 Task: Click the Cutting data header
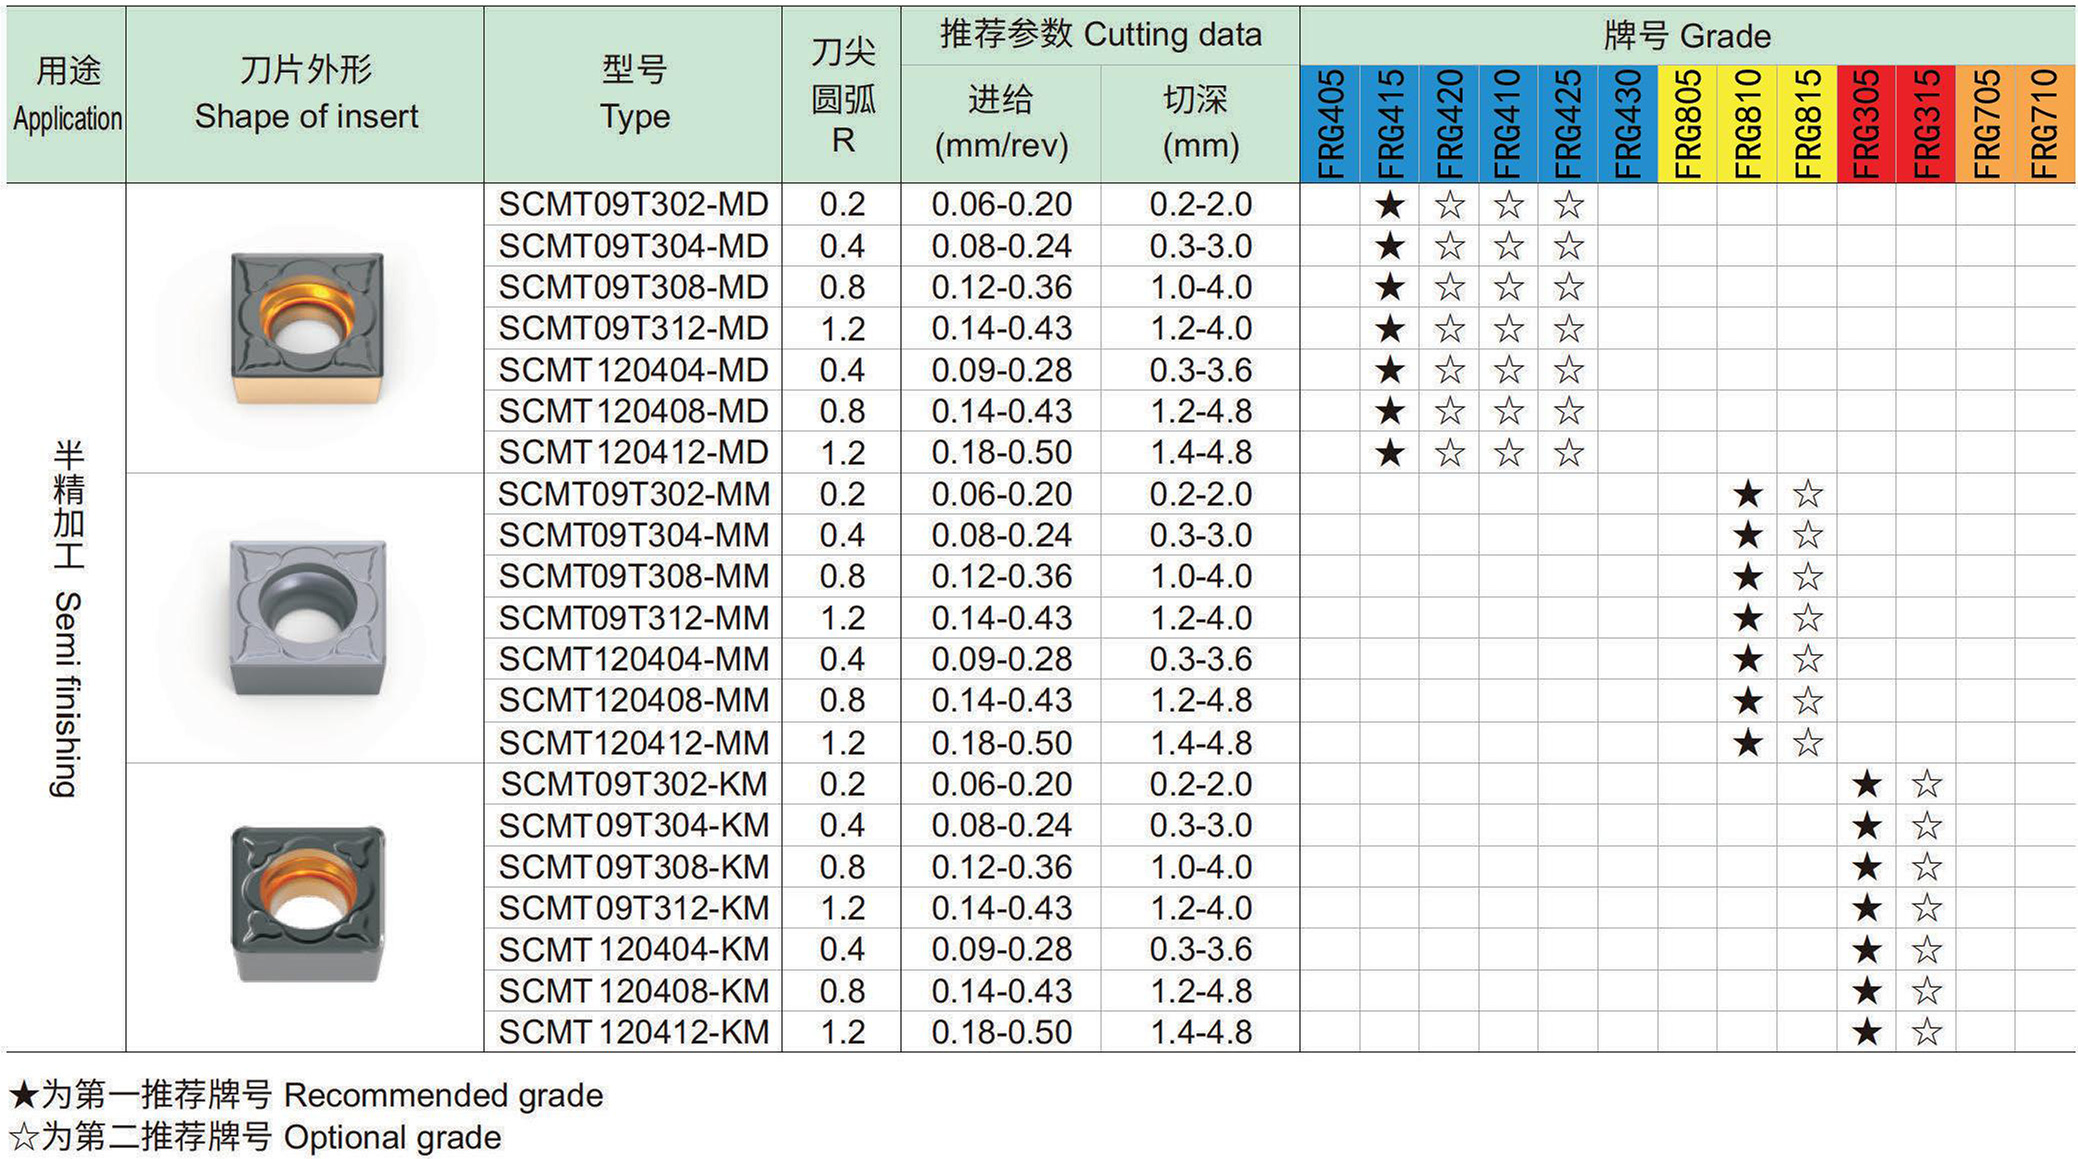coord(1100,35)
